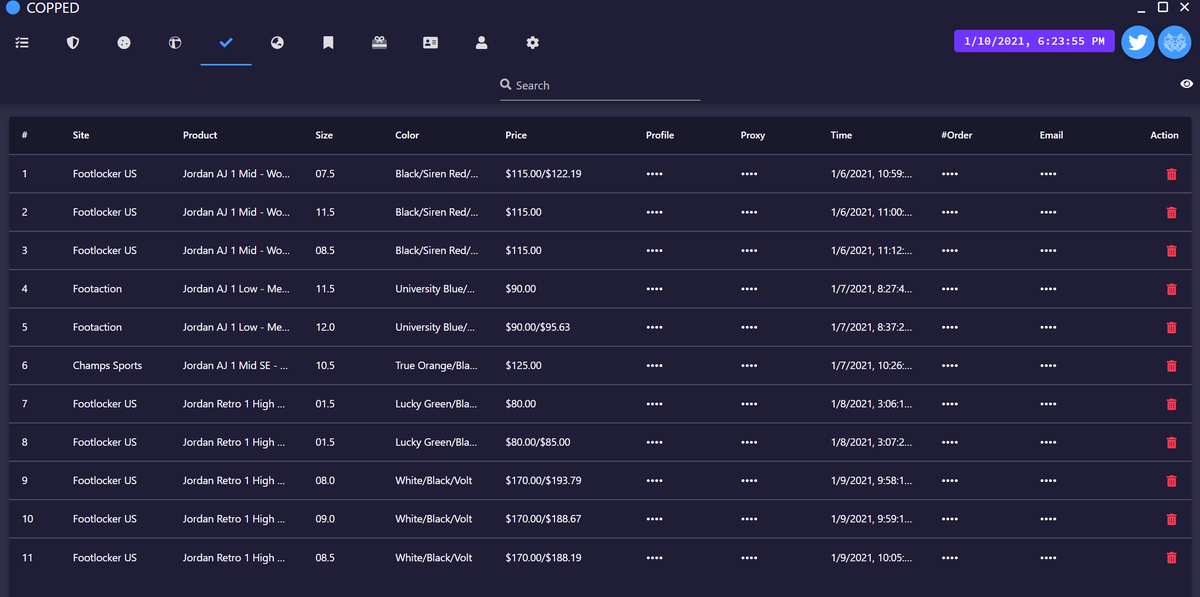This screenshot has width=1200, height=597.
Task: Open the tasks list tab
Action: tap(22, 43)
